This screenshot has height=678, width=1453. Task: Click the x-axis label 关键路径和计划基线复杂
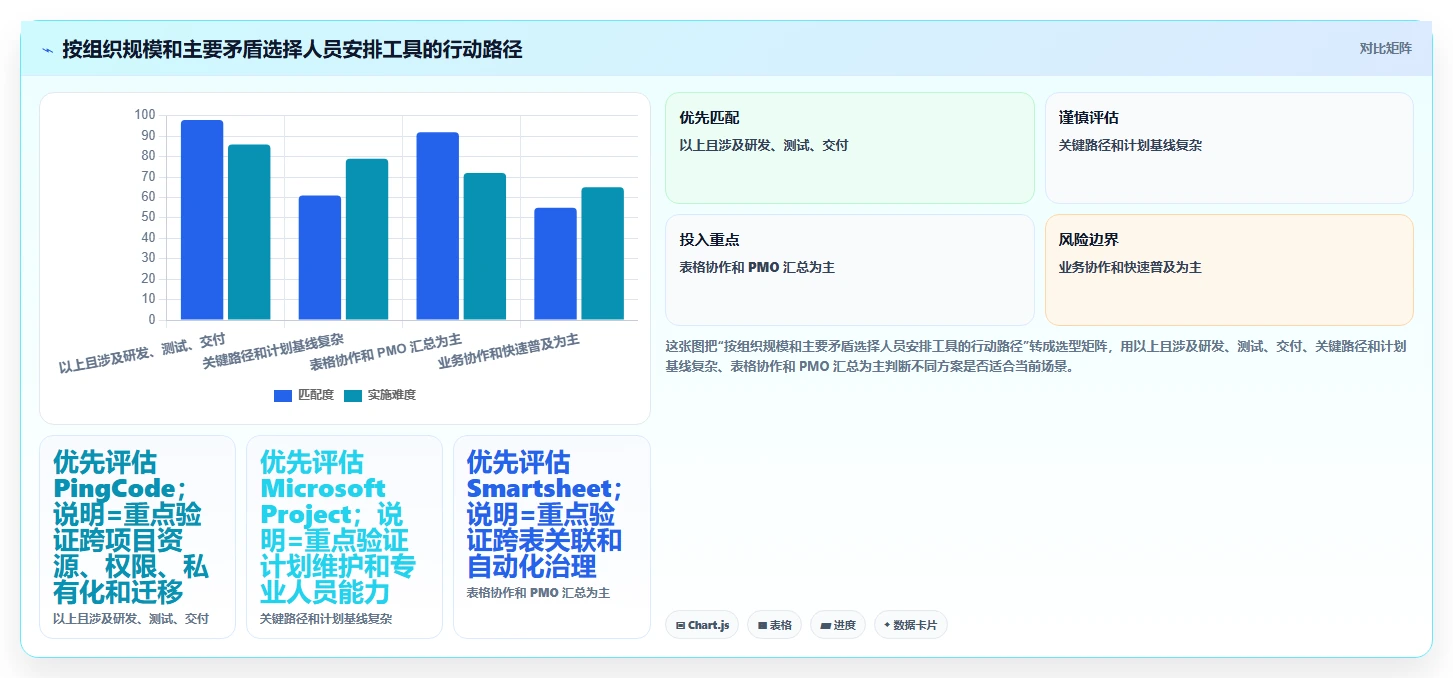pos(273,351)
